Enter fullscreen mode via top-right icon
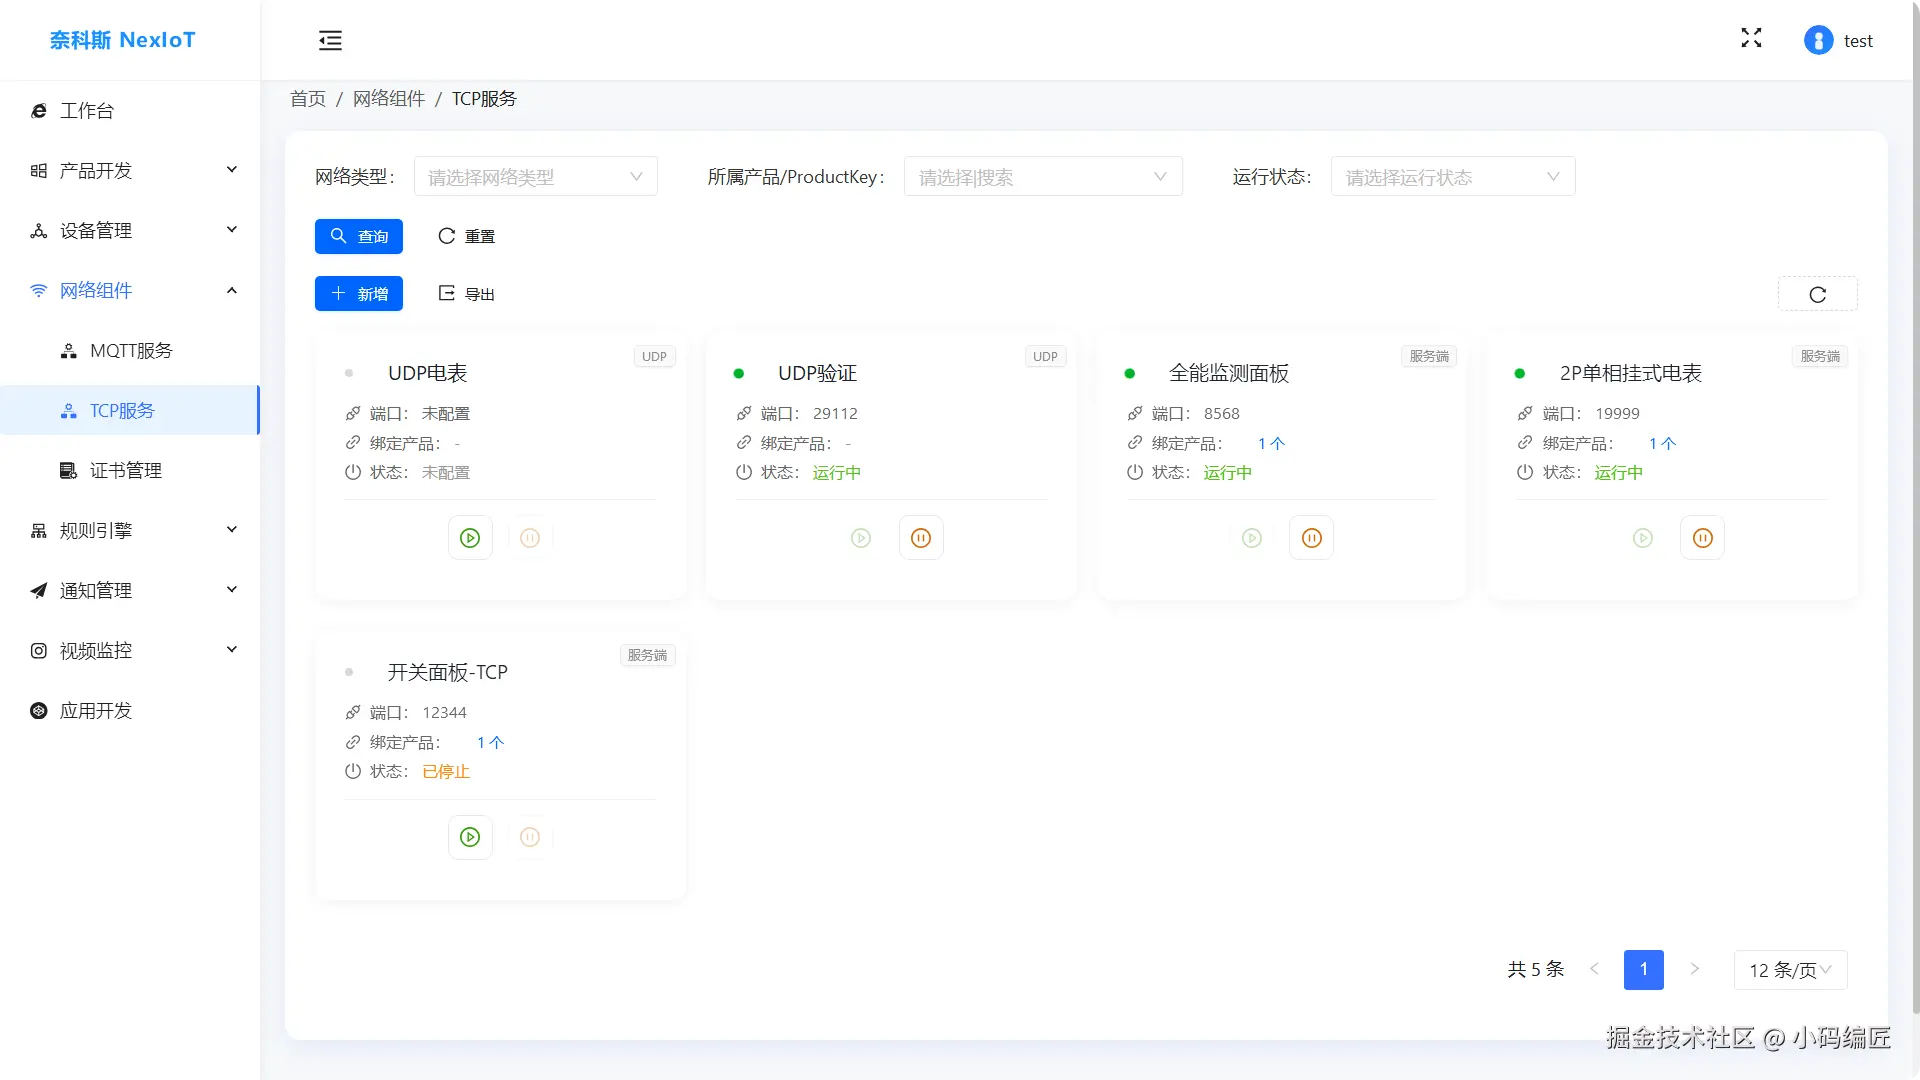Viewport: 1920px width, 1080px height. (x=1751, y=38)
